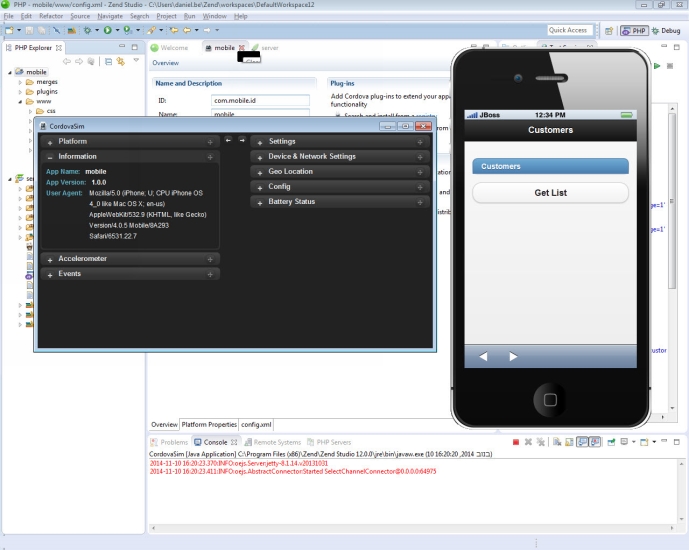
Task: Click Pin Console icon
Action: (611, 442)
